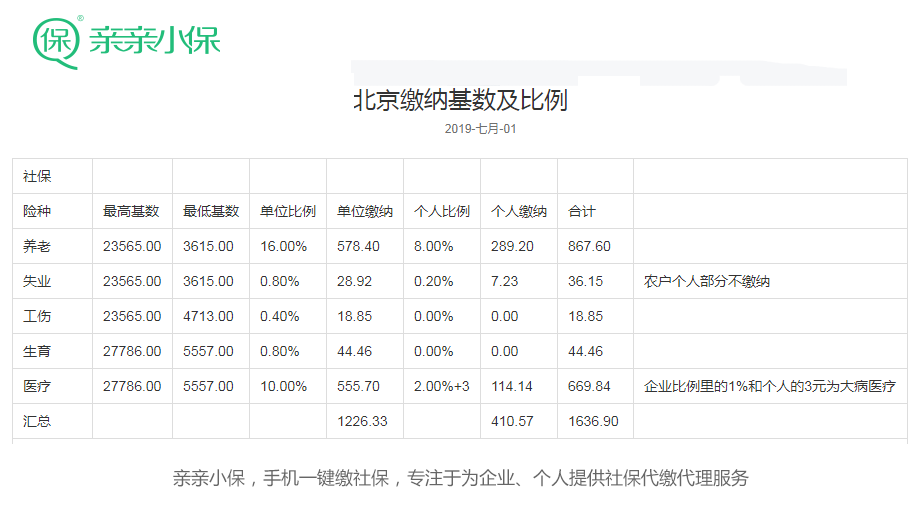Select the 社保 header cell
The height and width of the screenshot is (517, 919).
pos(37,176)
